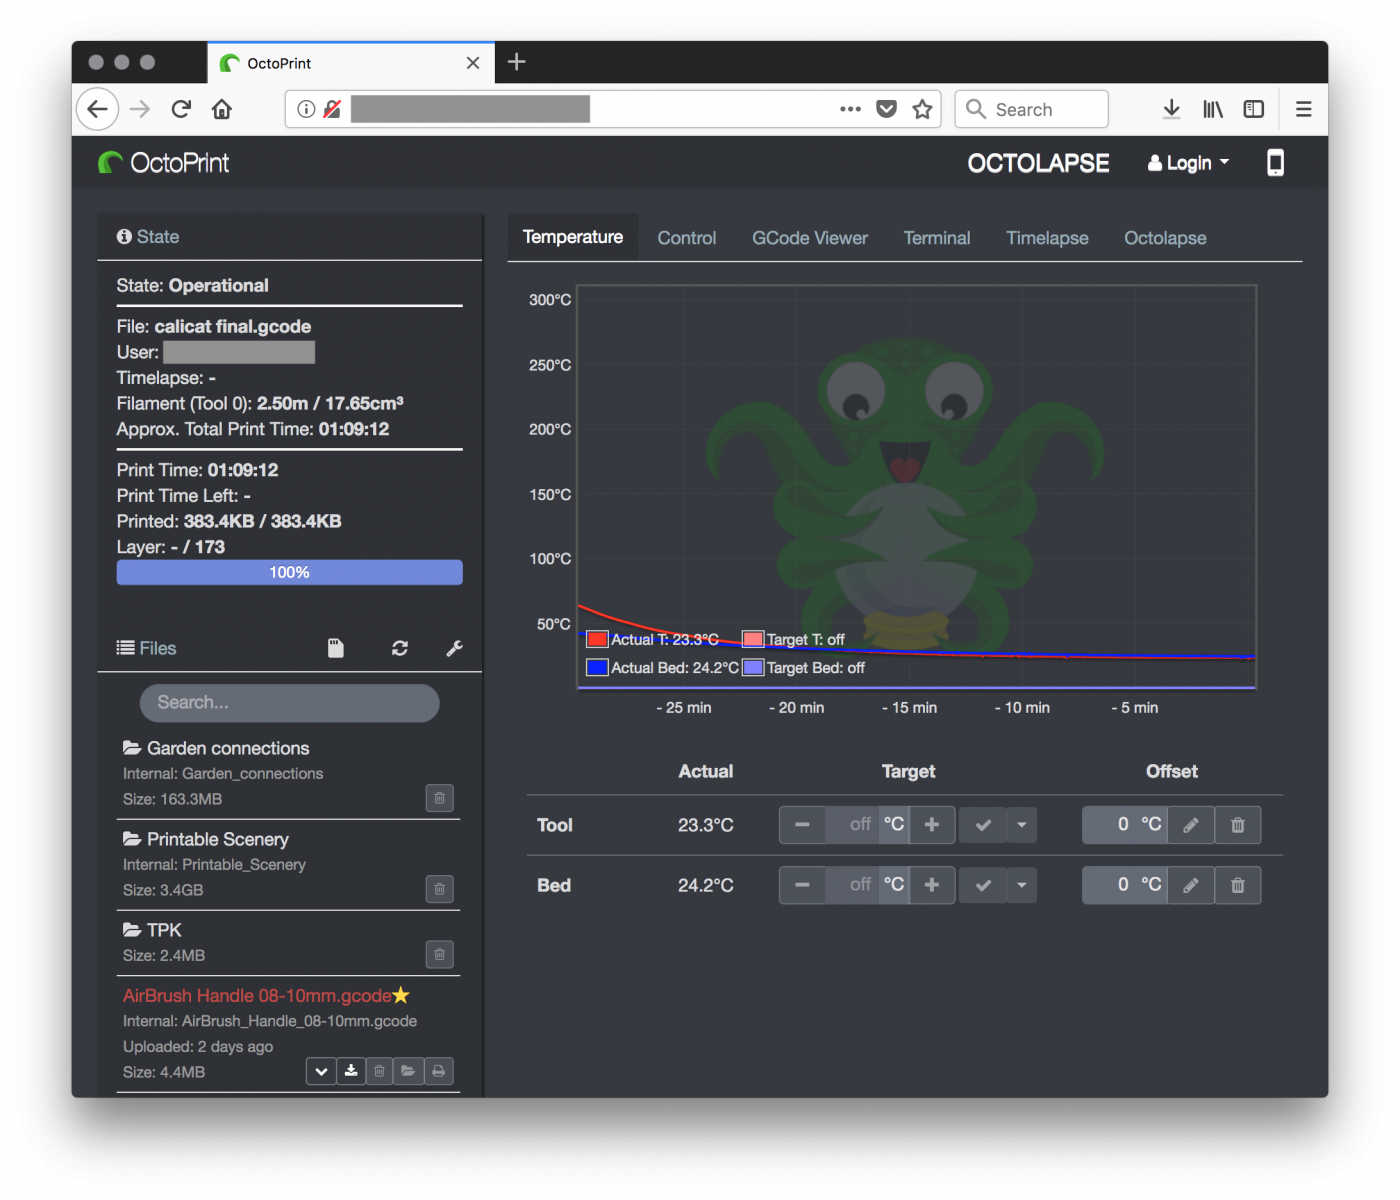The height and width of the screenshot is (1200, 1400).
Task: Click the mobile view icon in navbar
Action: [1275, 163]
